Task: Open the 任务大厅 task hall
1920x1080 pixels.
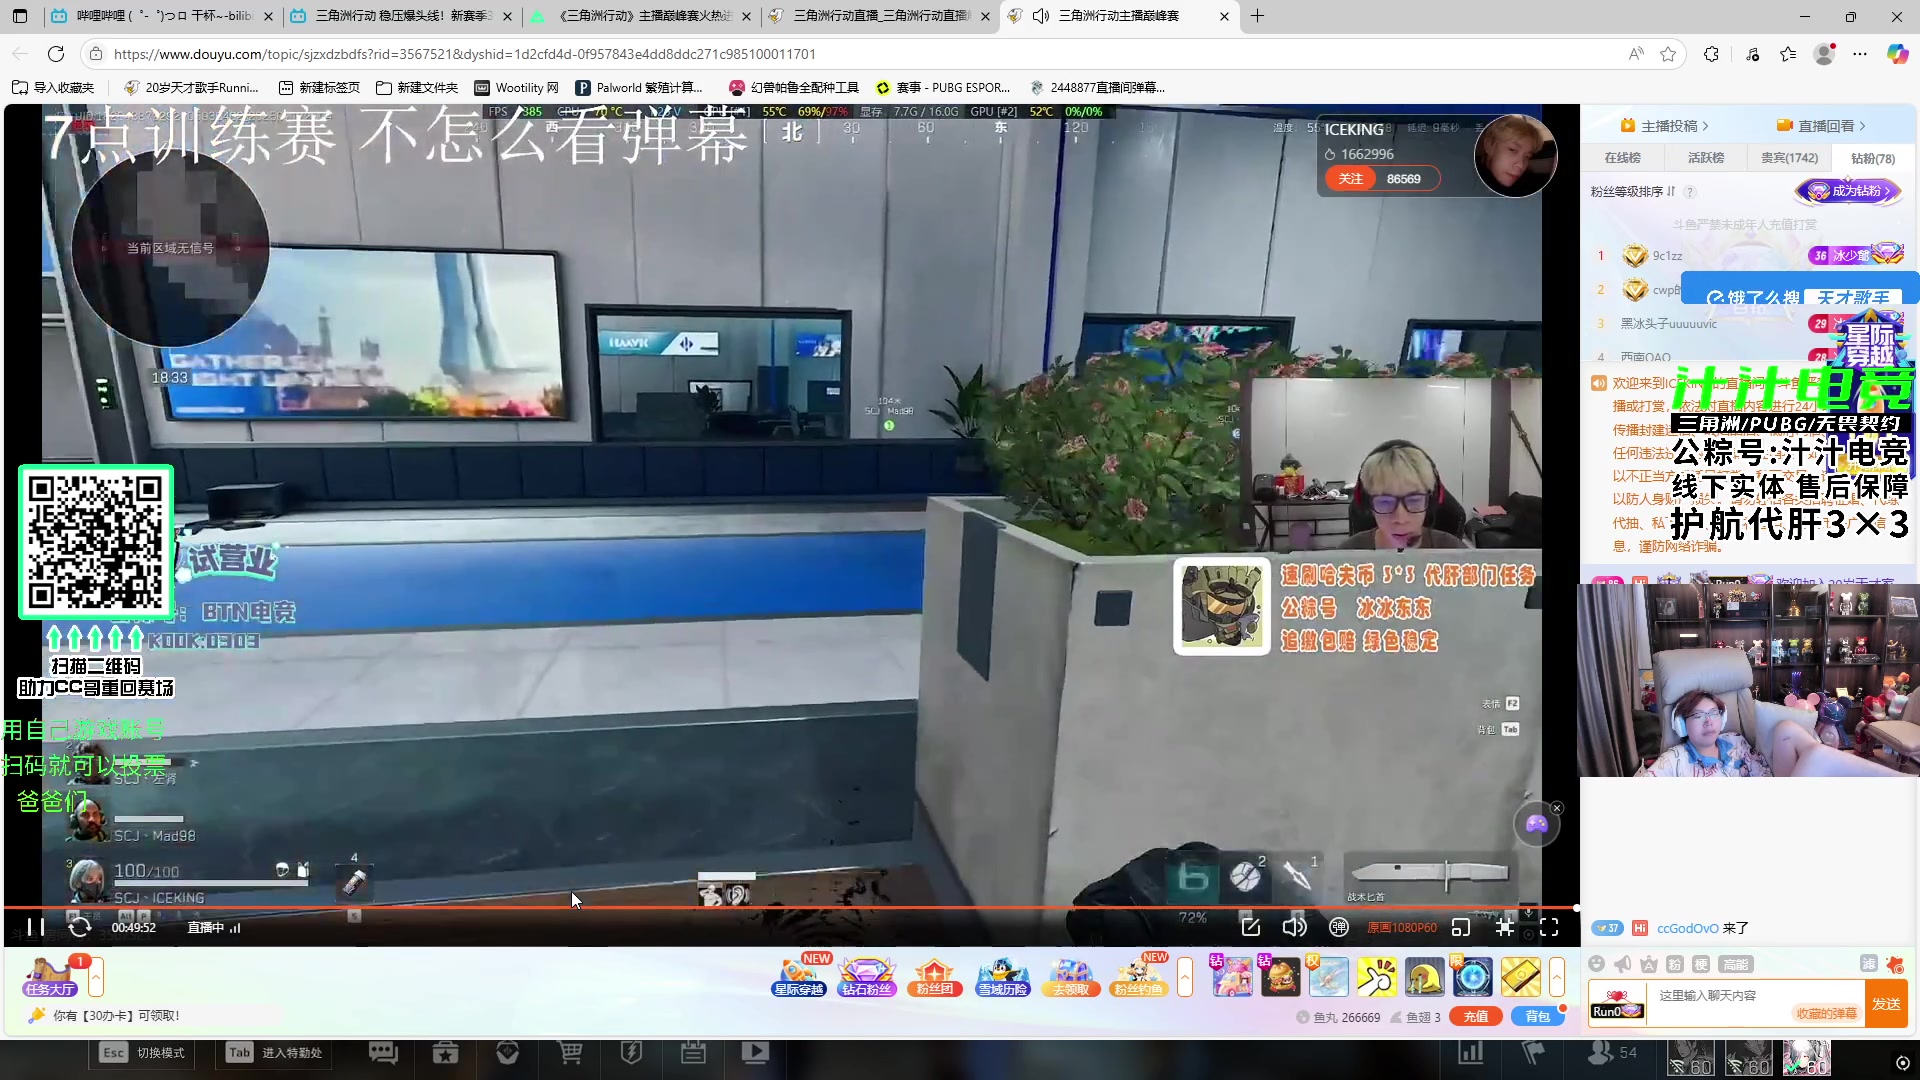Action: pos(50,976)
